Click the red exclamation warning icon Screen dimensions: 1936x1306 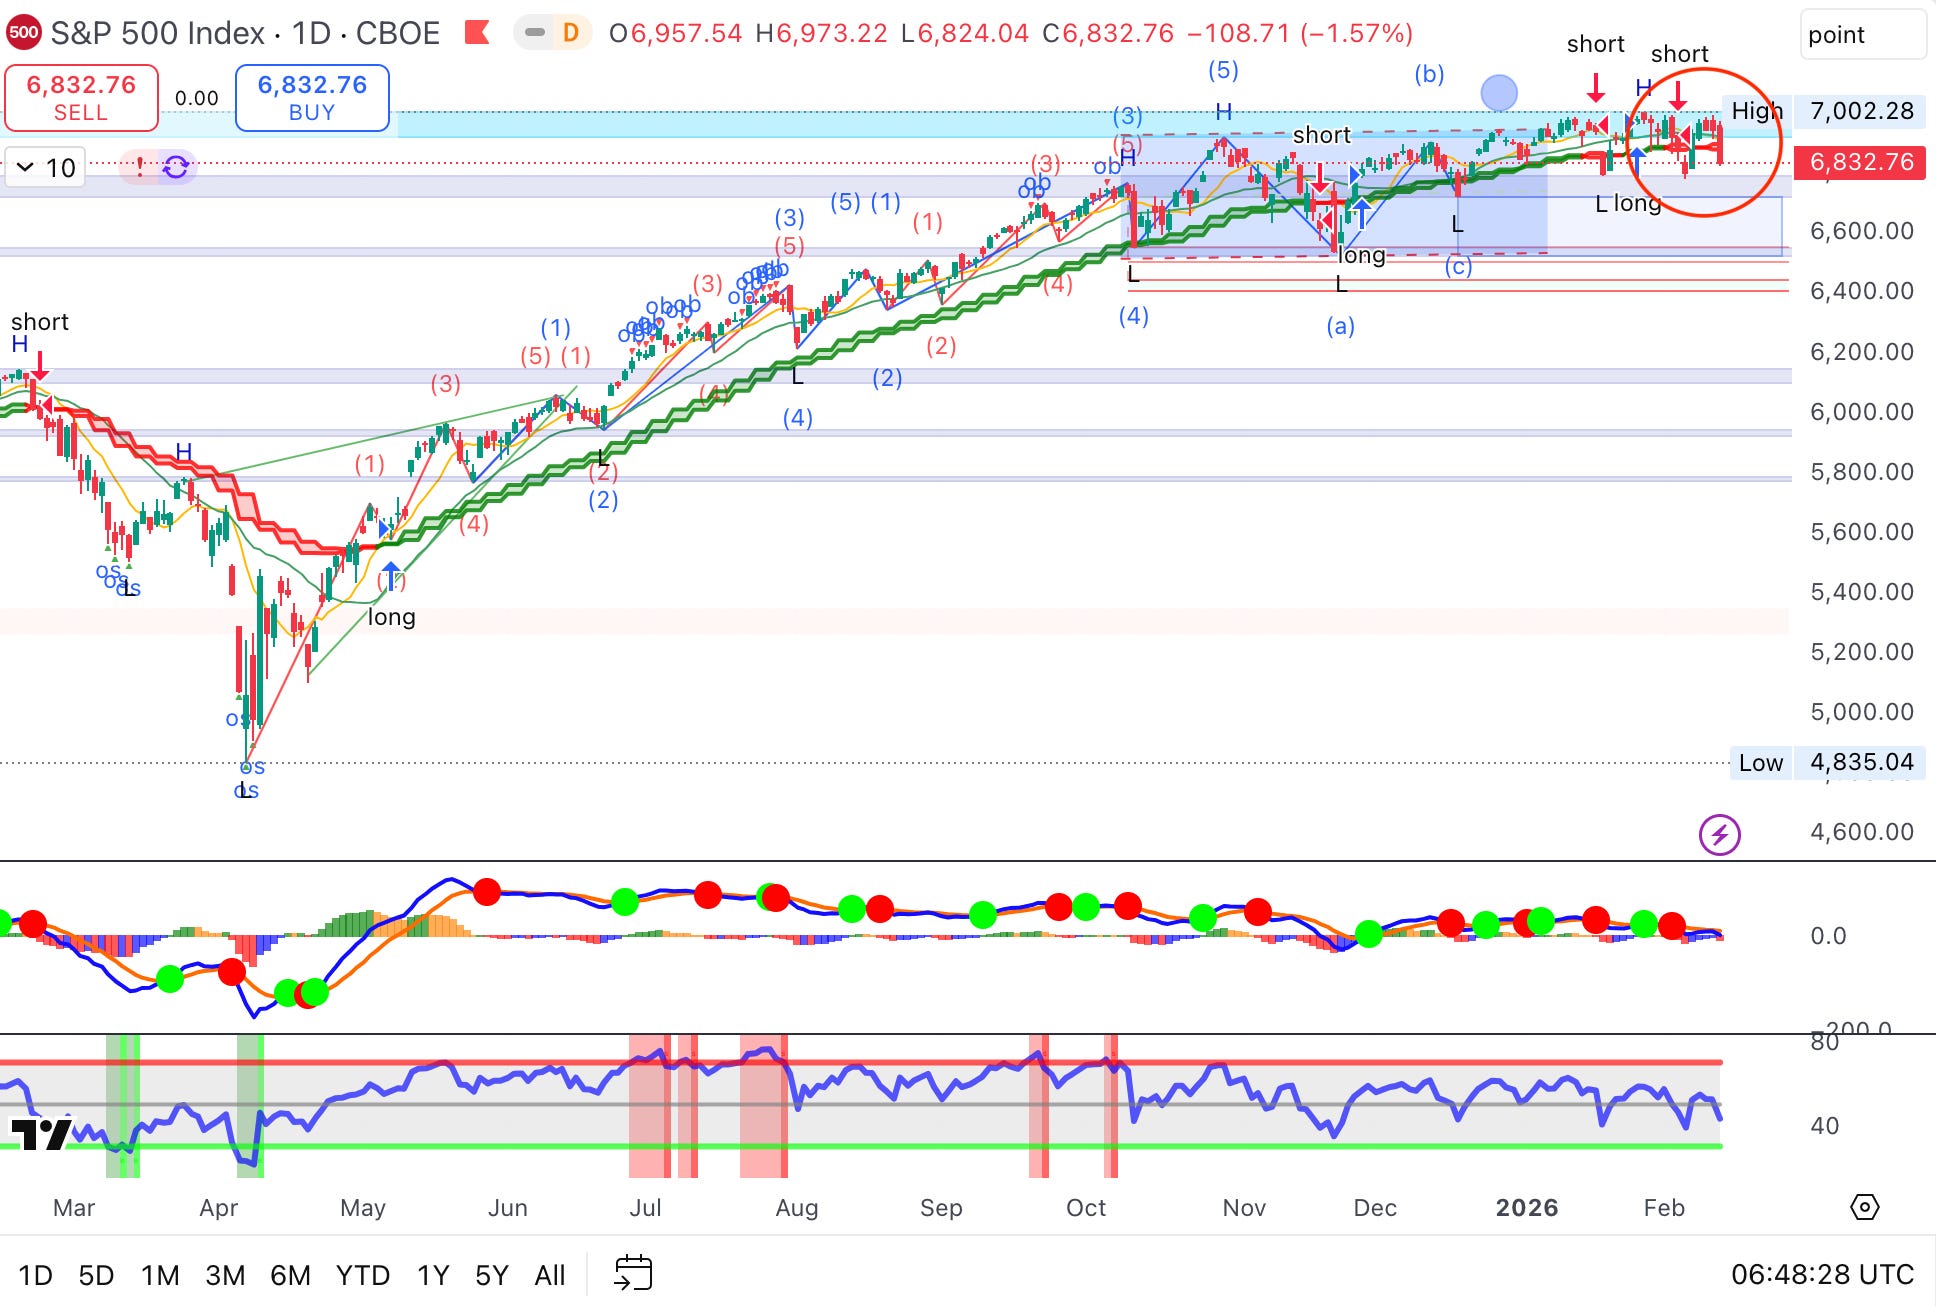[140, 167]
